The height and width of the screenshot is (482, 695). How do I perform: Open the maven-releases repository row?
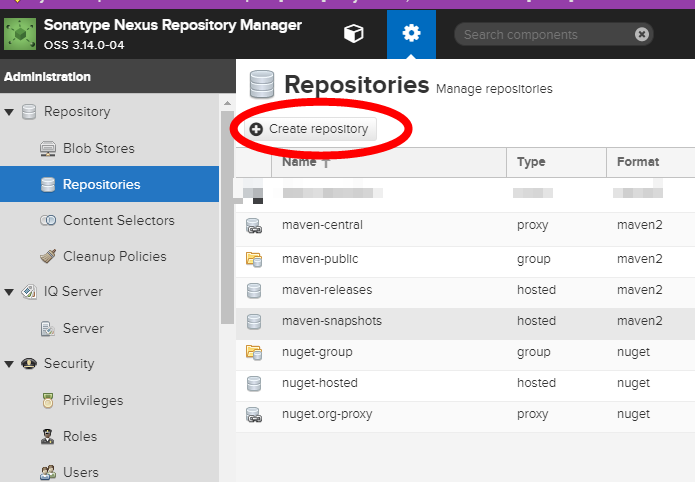tap(465, 293)
